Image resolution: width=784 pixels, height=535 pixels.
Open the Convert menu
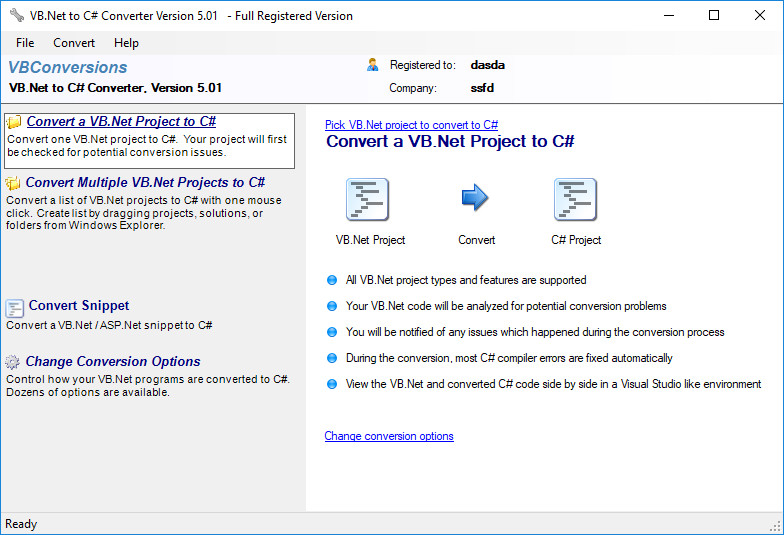[74, 43]
